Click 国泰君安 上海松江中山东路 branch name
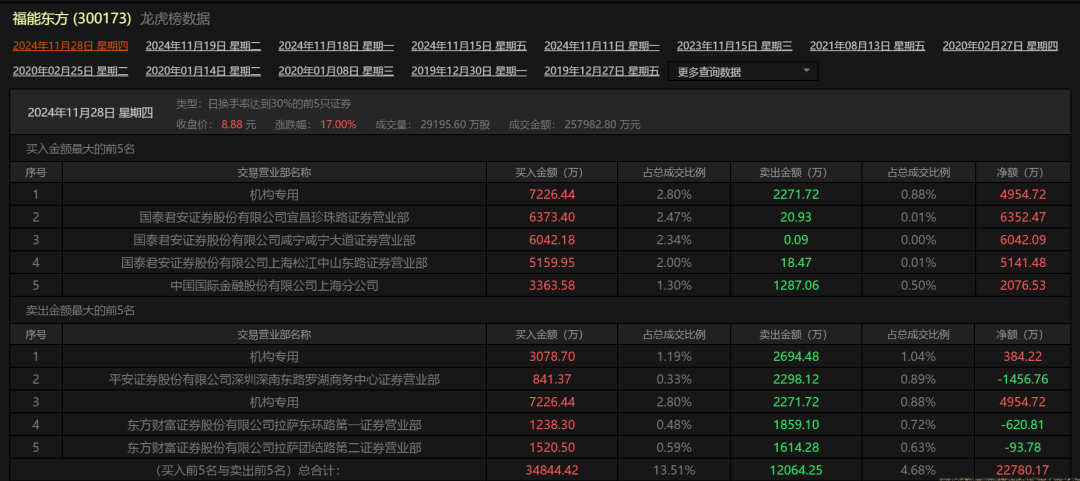This screenshot has width=1080, height=481. [274, 263]
